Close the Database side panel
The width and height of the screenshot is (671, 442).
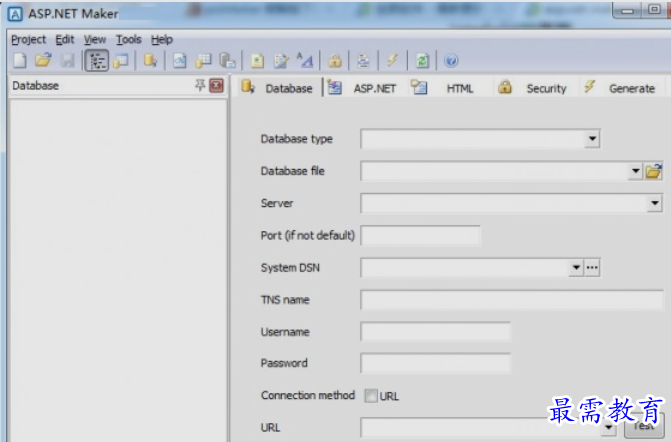point(217,86)
